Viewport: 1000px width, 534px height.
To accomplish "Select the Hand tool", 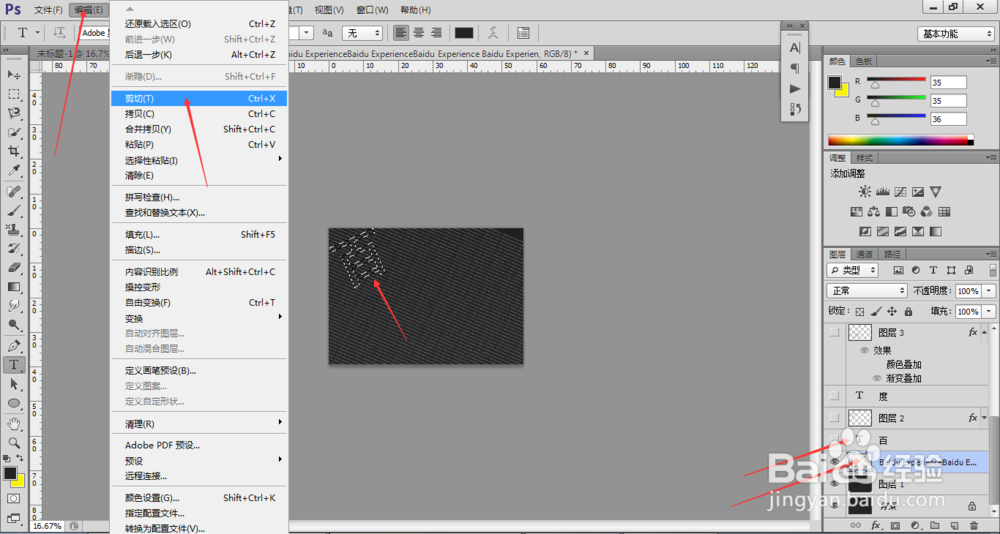I will tap(14, 424).
